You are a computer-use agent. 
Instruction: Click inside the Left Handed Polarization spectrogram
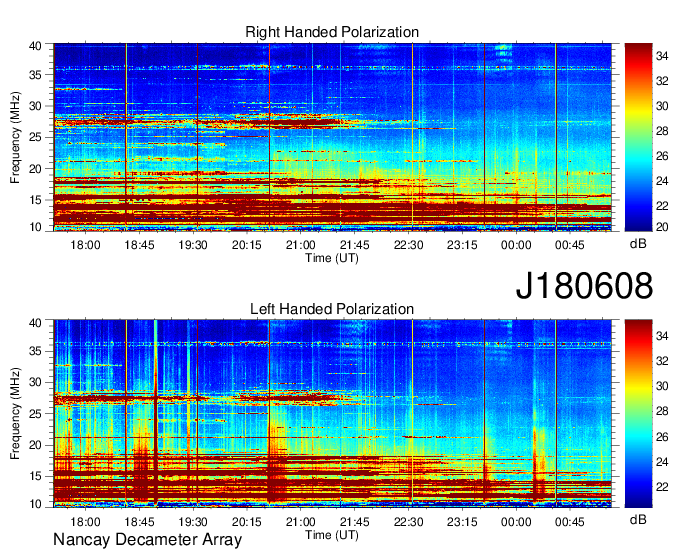(332, 414)
